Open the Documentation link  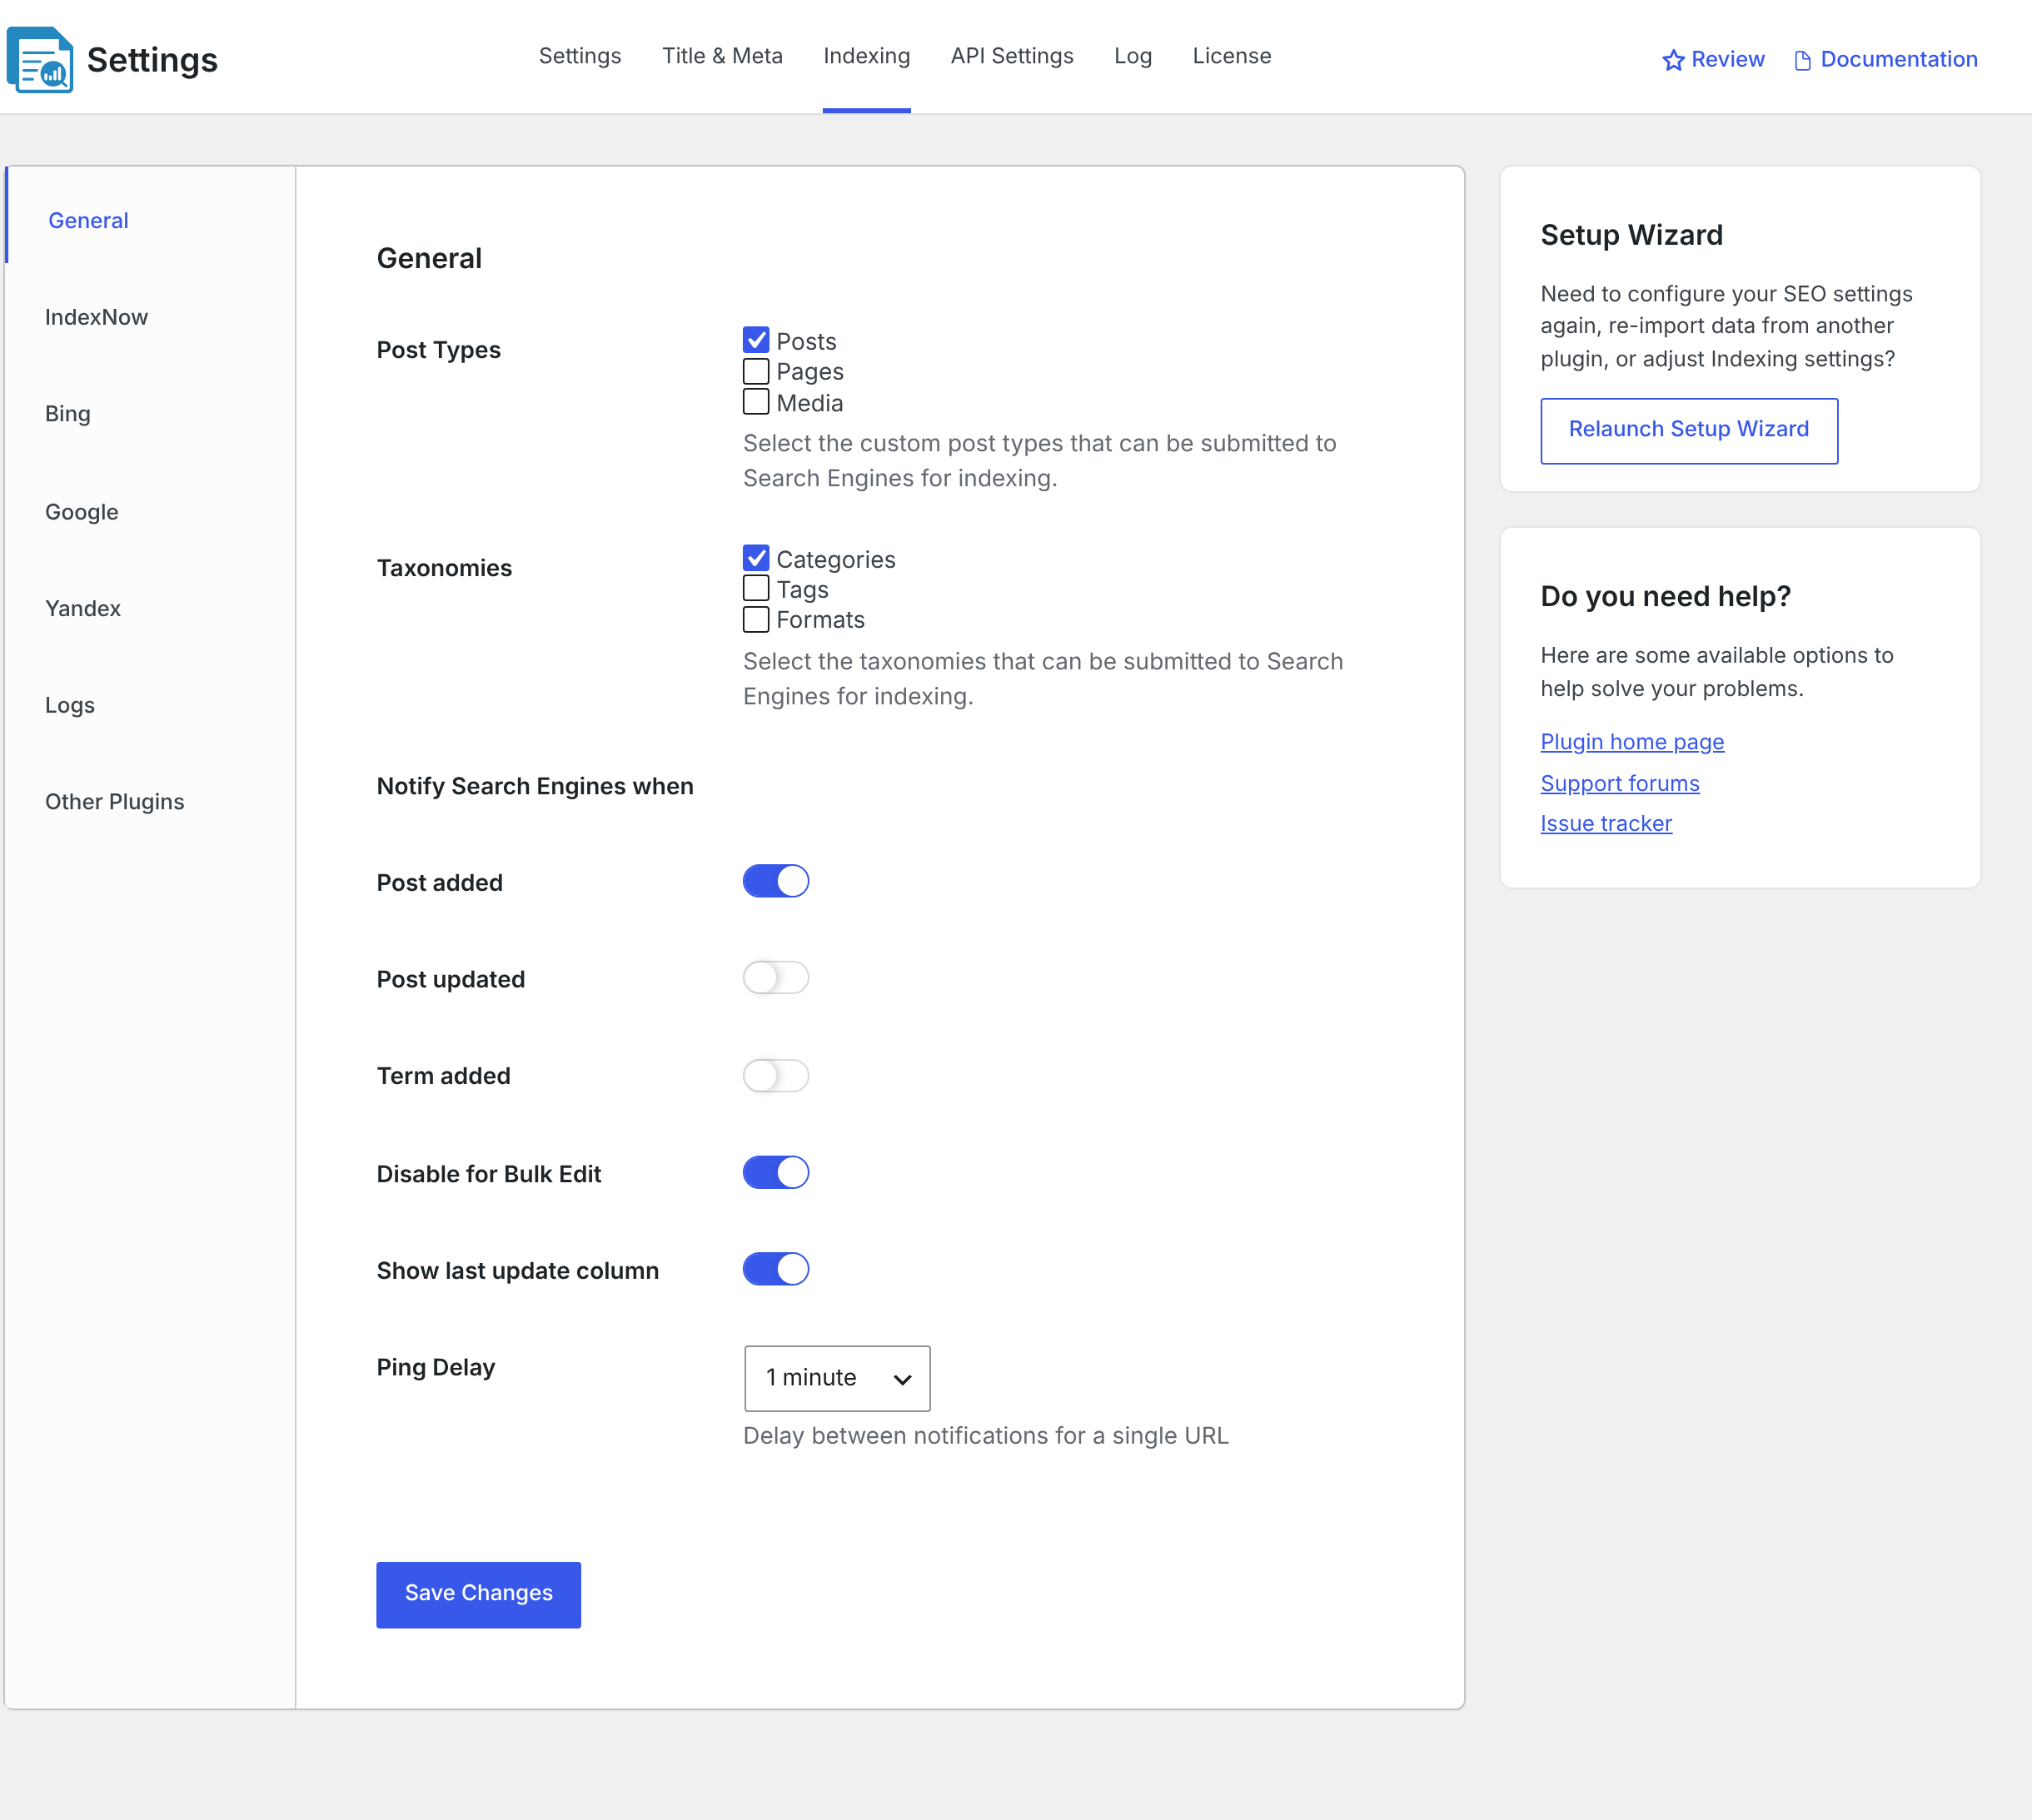(x=1899, y=60)
